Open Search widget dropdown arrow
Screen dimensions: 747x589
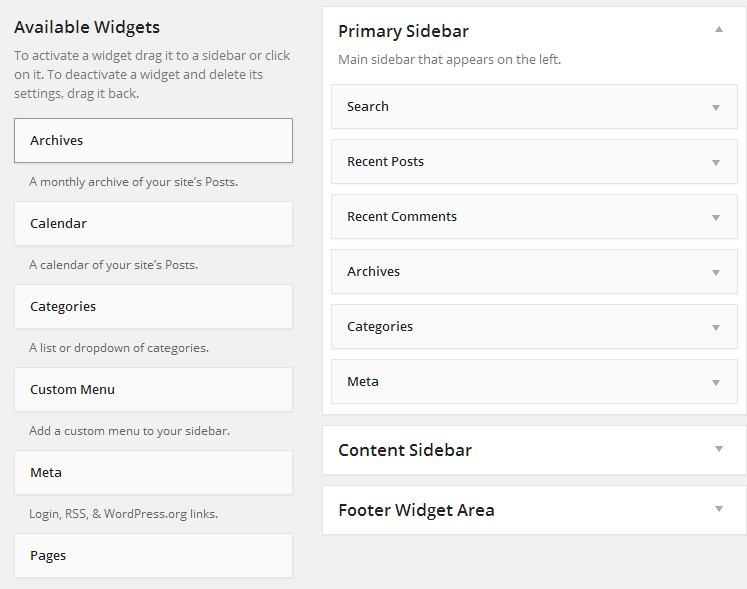coord(716,107)
